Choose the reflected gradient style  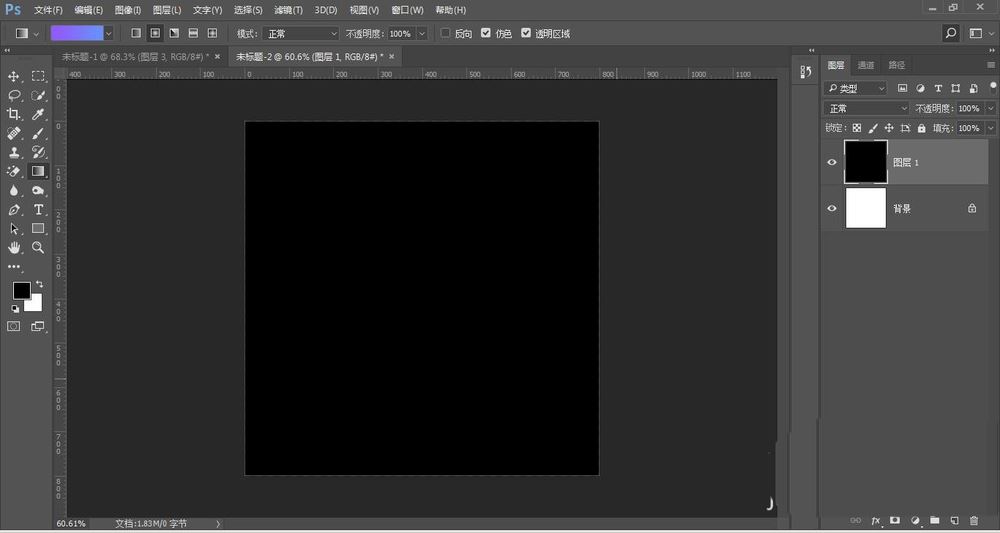tap(193, 33)
